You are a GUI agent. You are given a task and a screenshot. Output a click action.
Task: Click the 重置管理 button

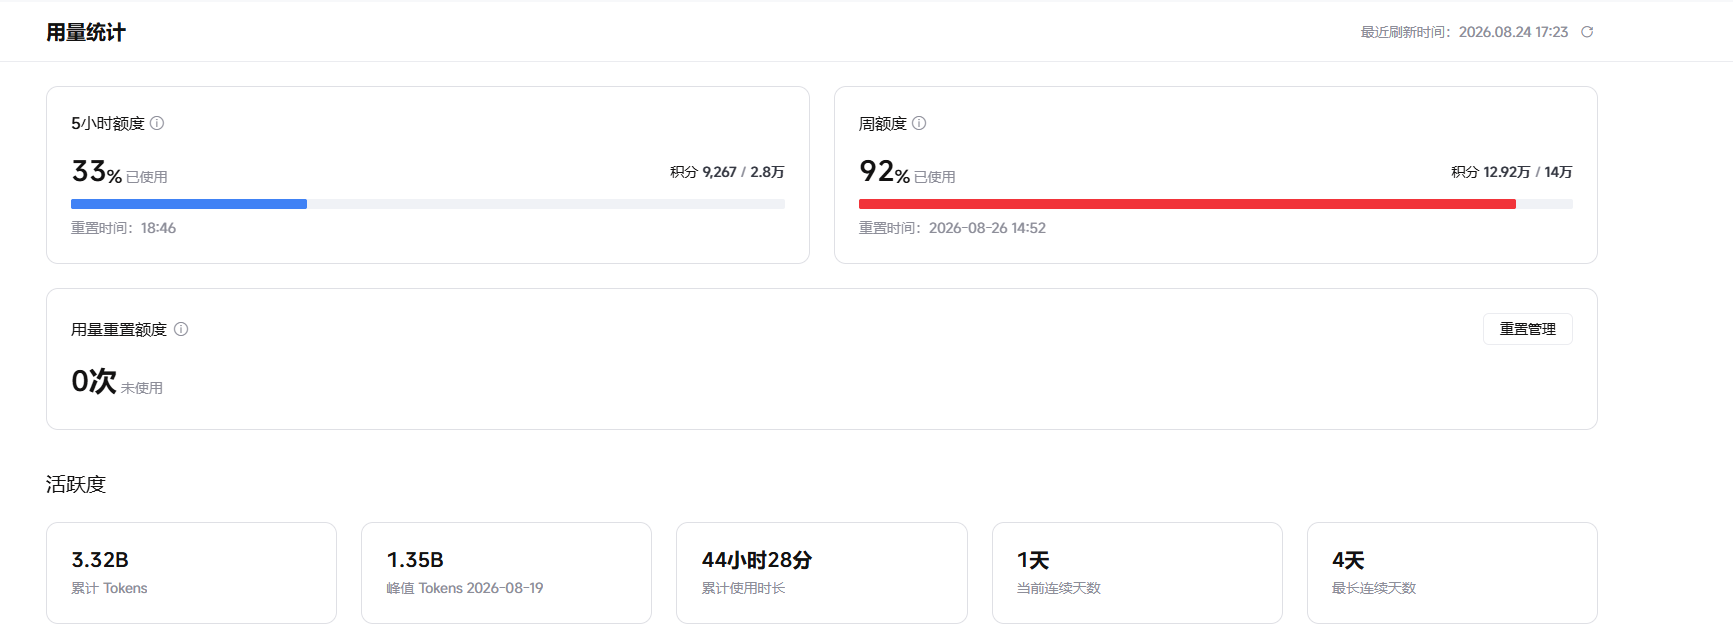(x=1527, y=329)
